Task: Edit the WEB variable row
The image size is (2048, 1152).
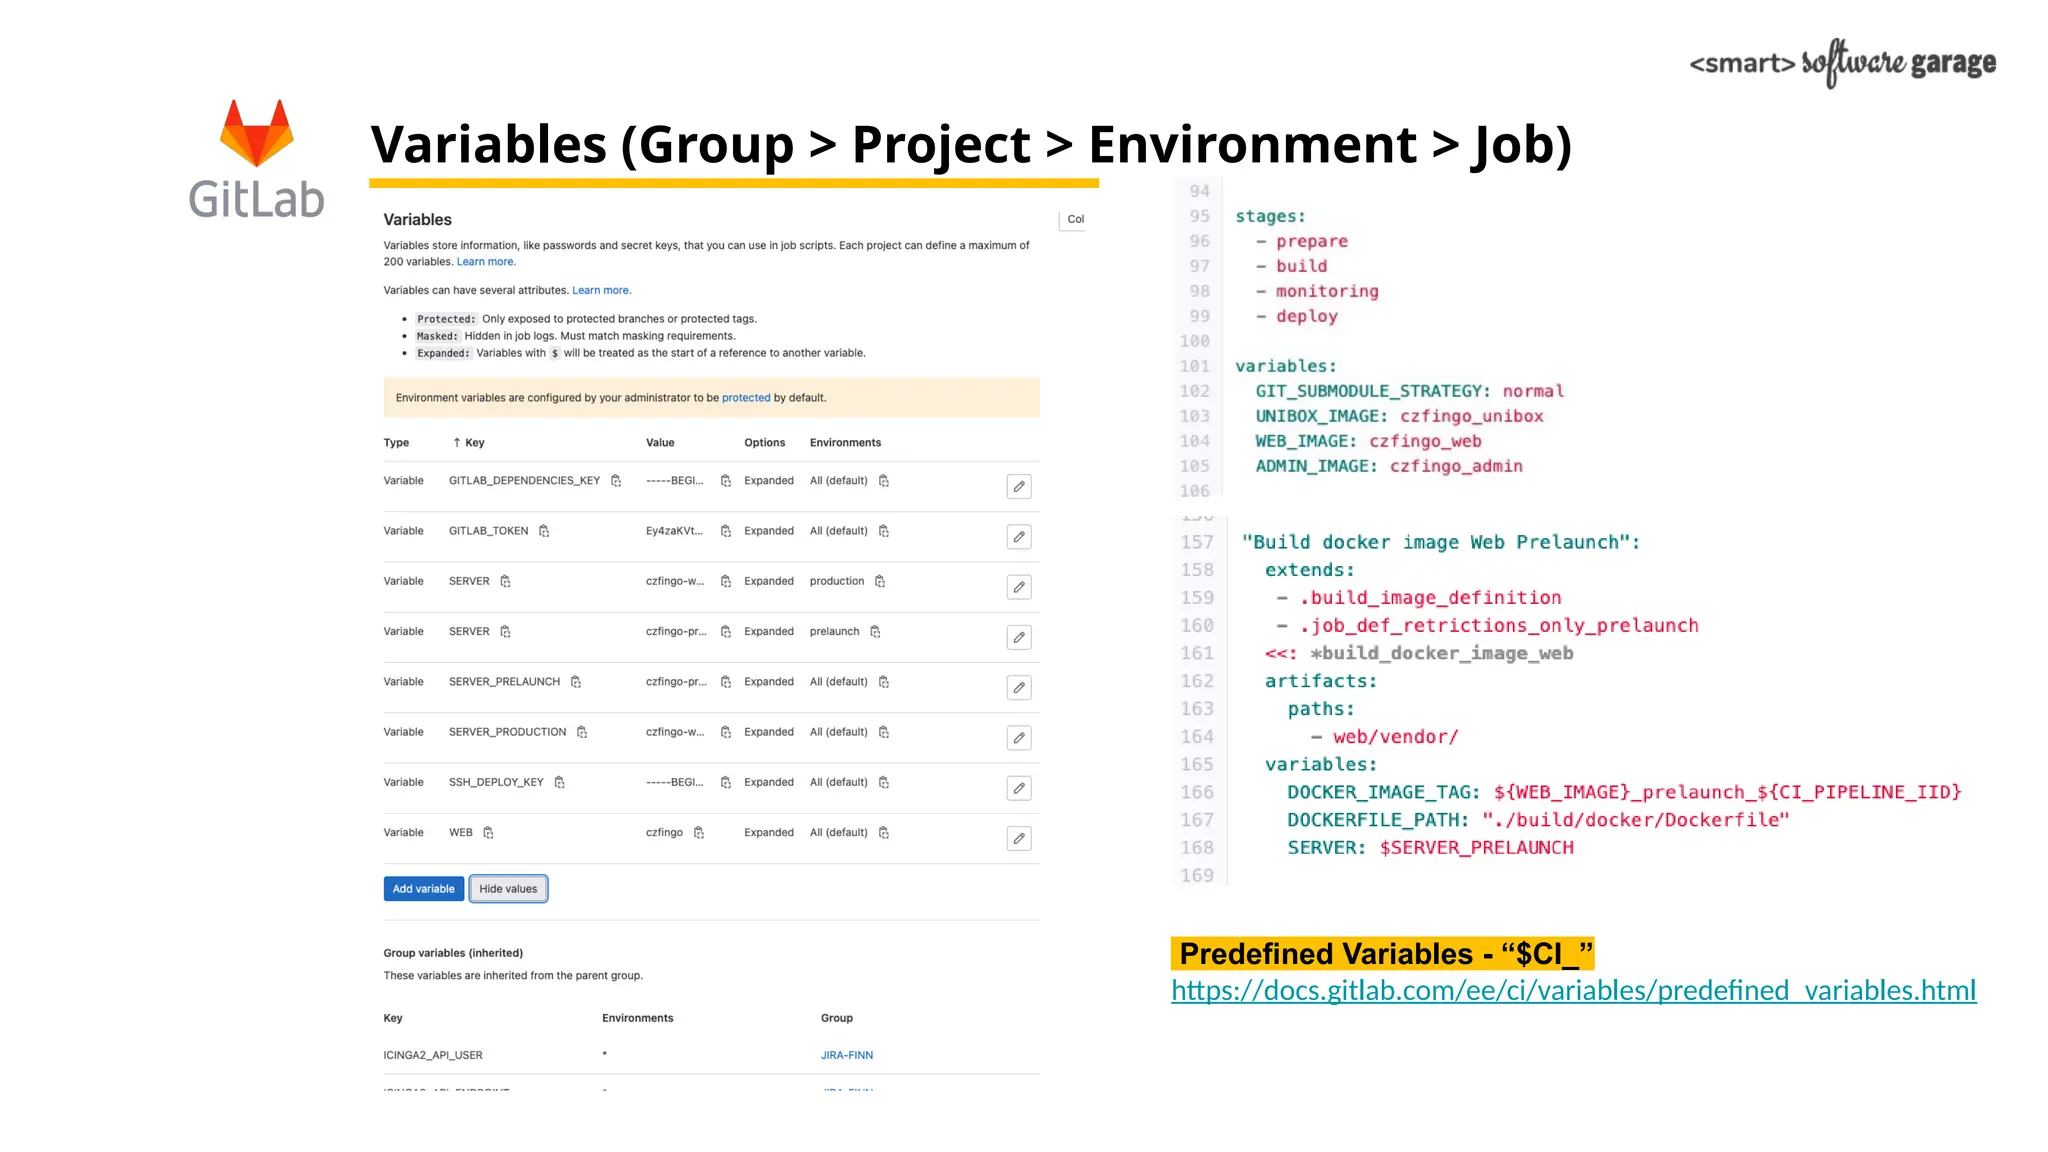Action: [x=1018, y=839]
